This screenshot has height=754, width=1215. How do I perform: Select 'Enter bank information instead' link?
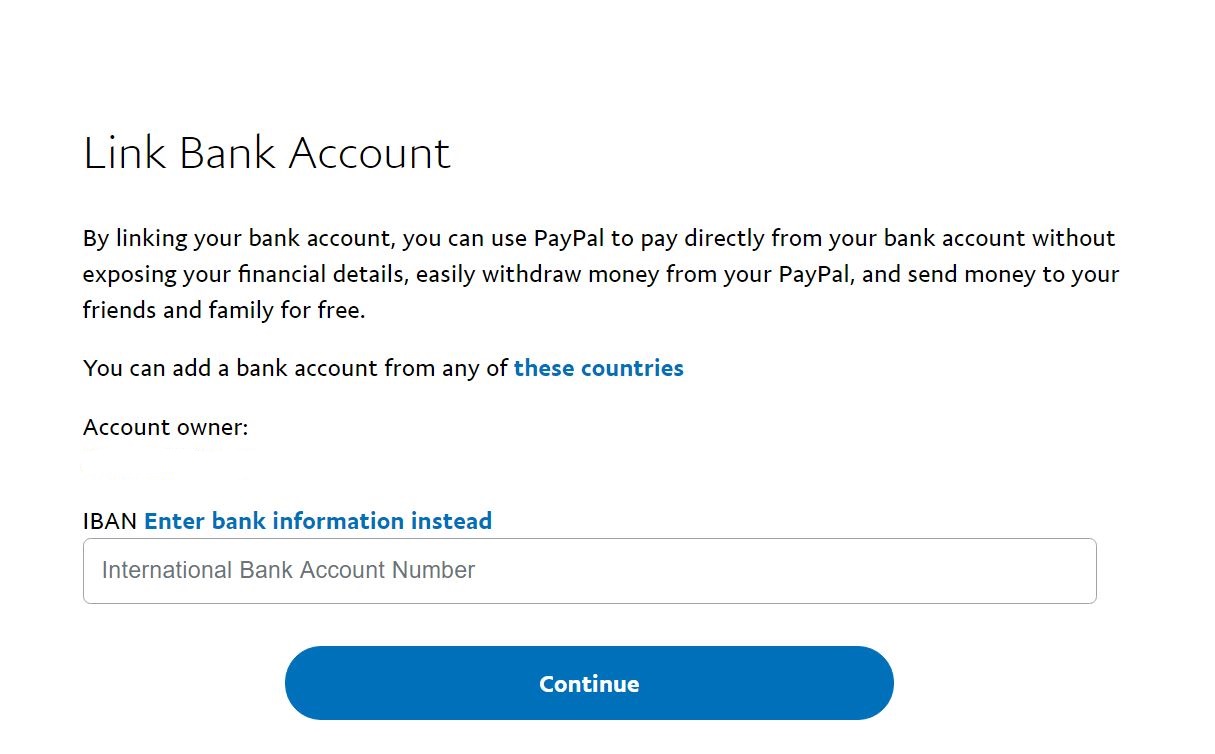click(x=318, y=521)
